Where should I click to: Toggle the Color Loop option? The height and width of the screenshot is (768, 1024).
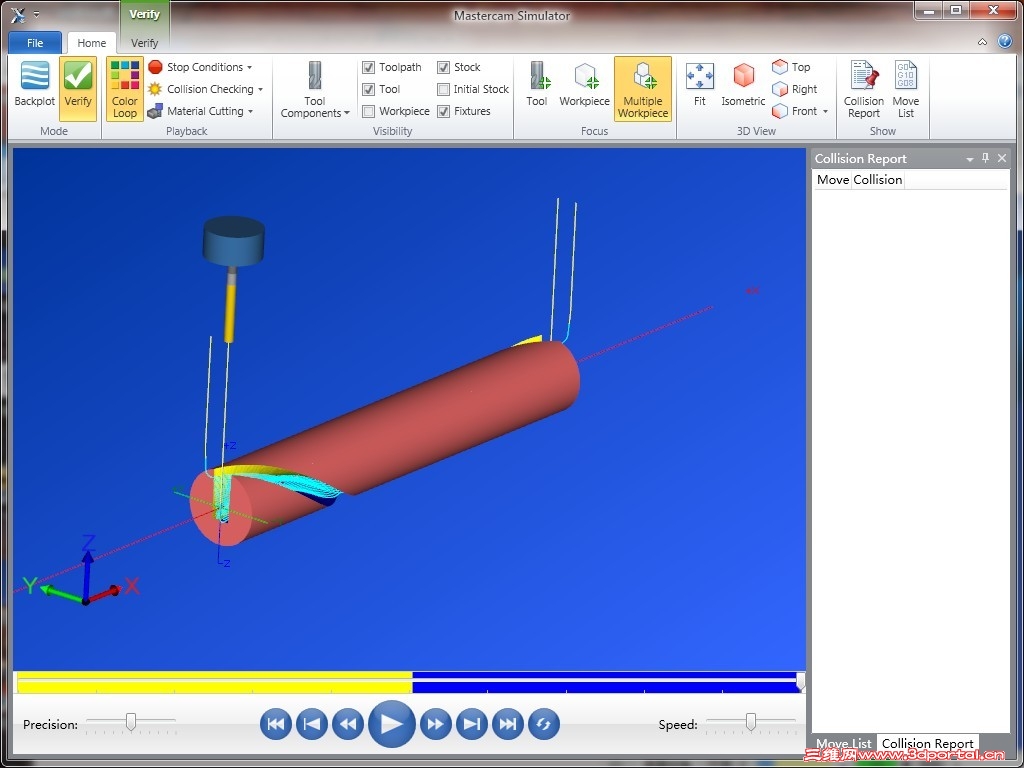point(125,89)
